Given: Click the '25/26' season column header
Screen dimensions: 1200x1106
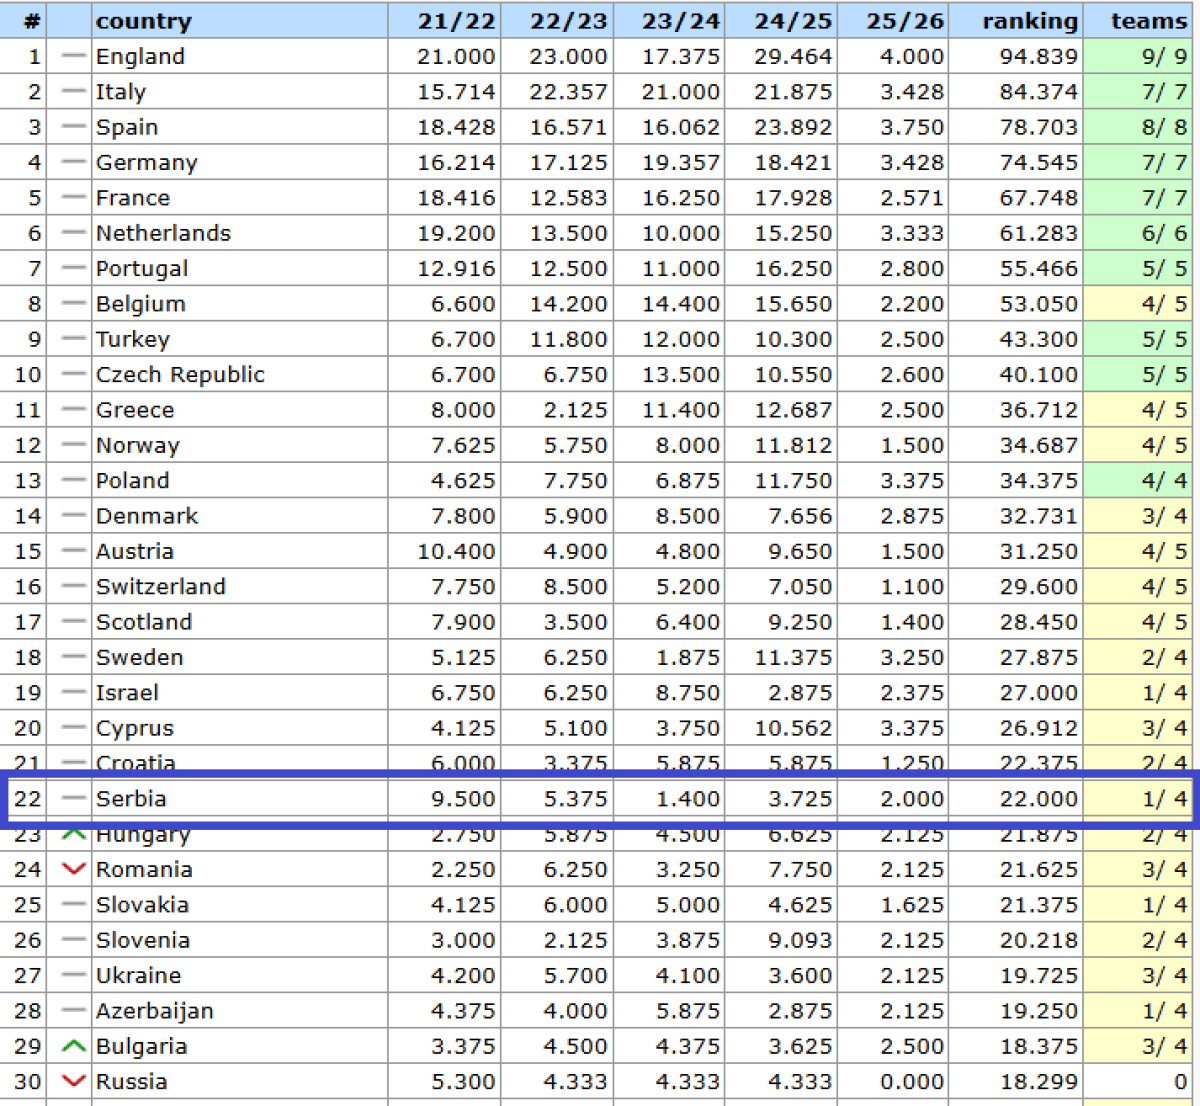Looking at the screenshot, I should pos(904,21).
